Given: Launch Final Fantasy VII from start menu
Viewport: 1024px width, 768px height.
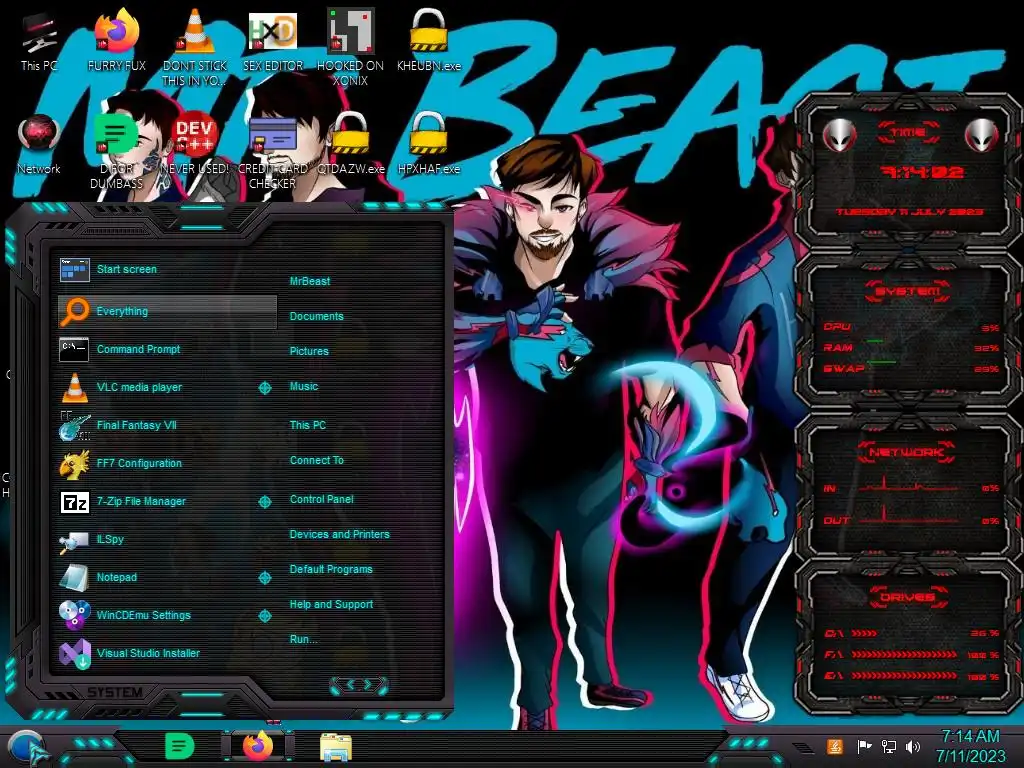Looking at the screenshot, I should coord(167,425).
